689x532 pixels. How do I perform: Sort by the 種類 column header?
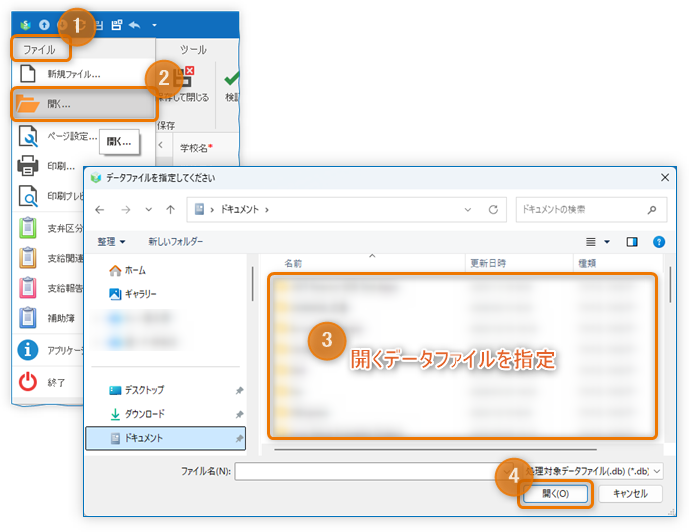click(x=587, y=263)
